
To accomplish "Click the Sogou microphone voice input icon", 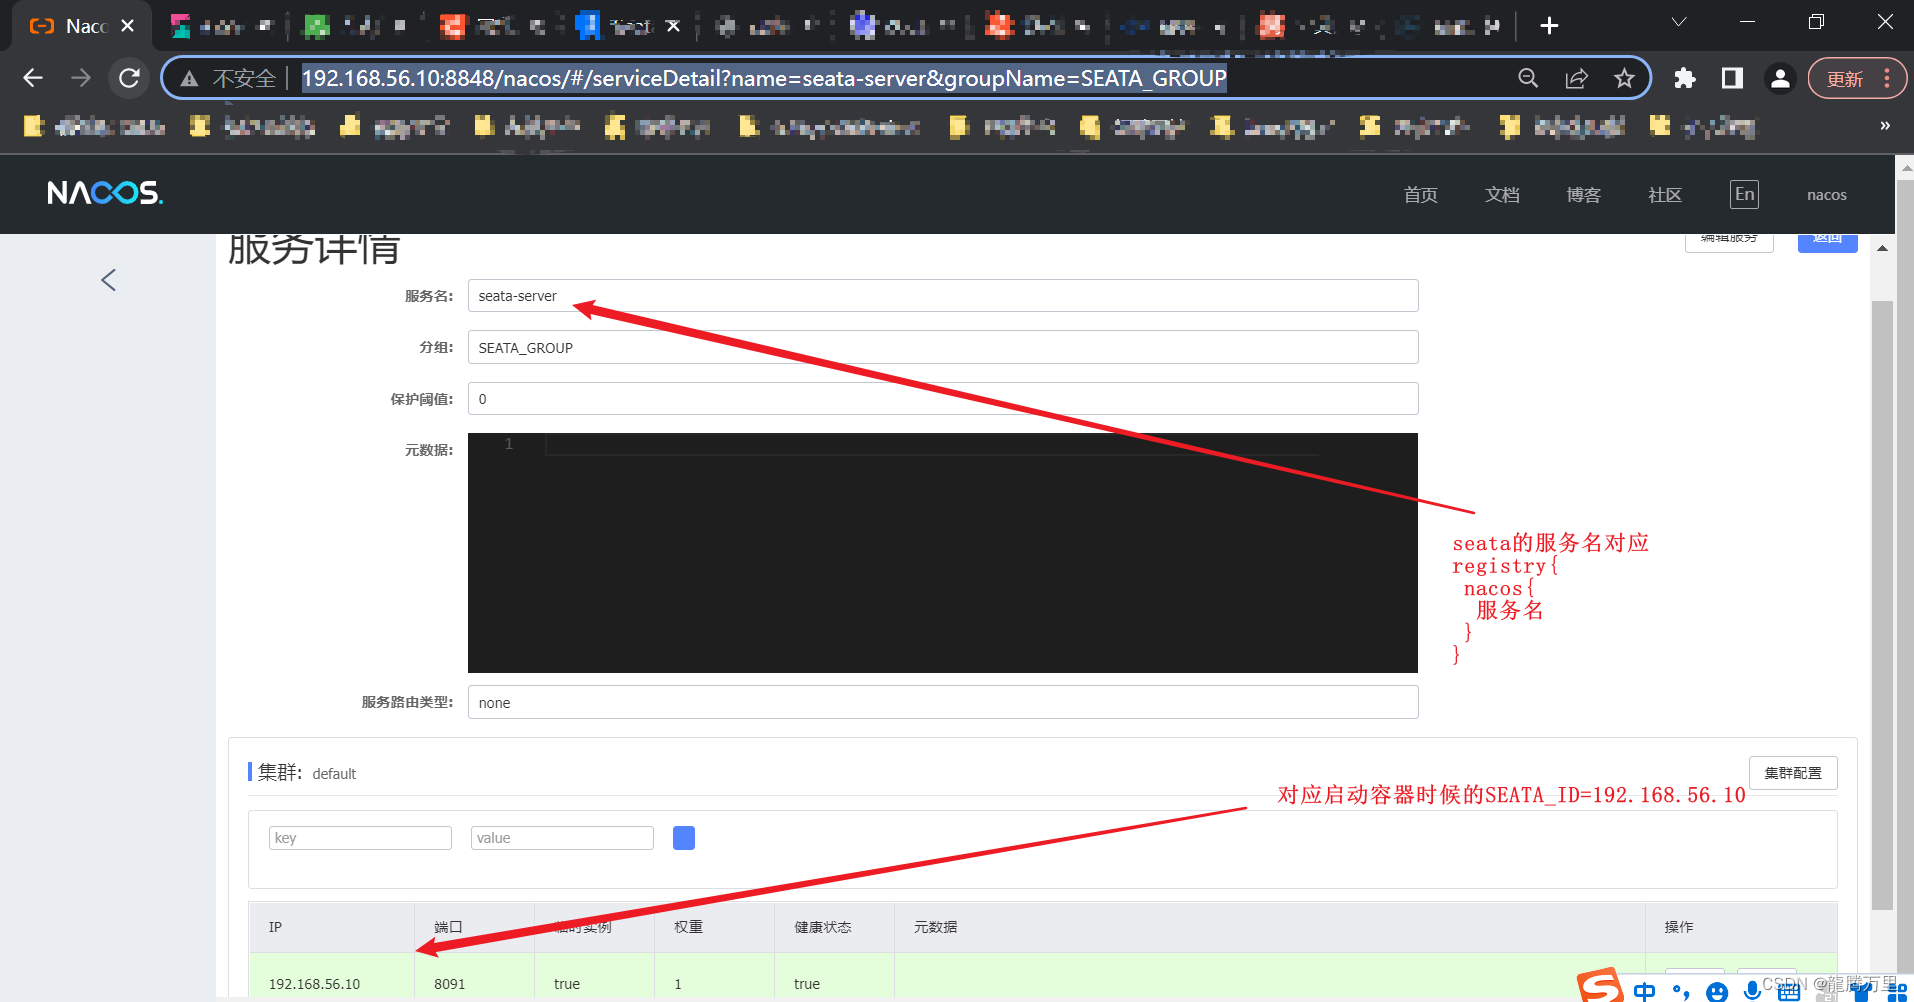I will (1752, 990).
